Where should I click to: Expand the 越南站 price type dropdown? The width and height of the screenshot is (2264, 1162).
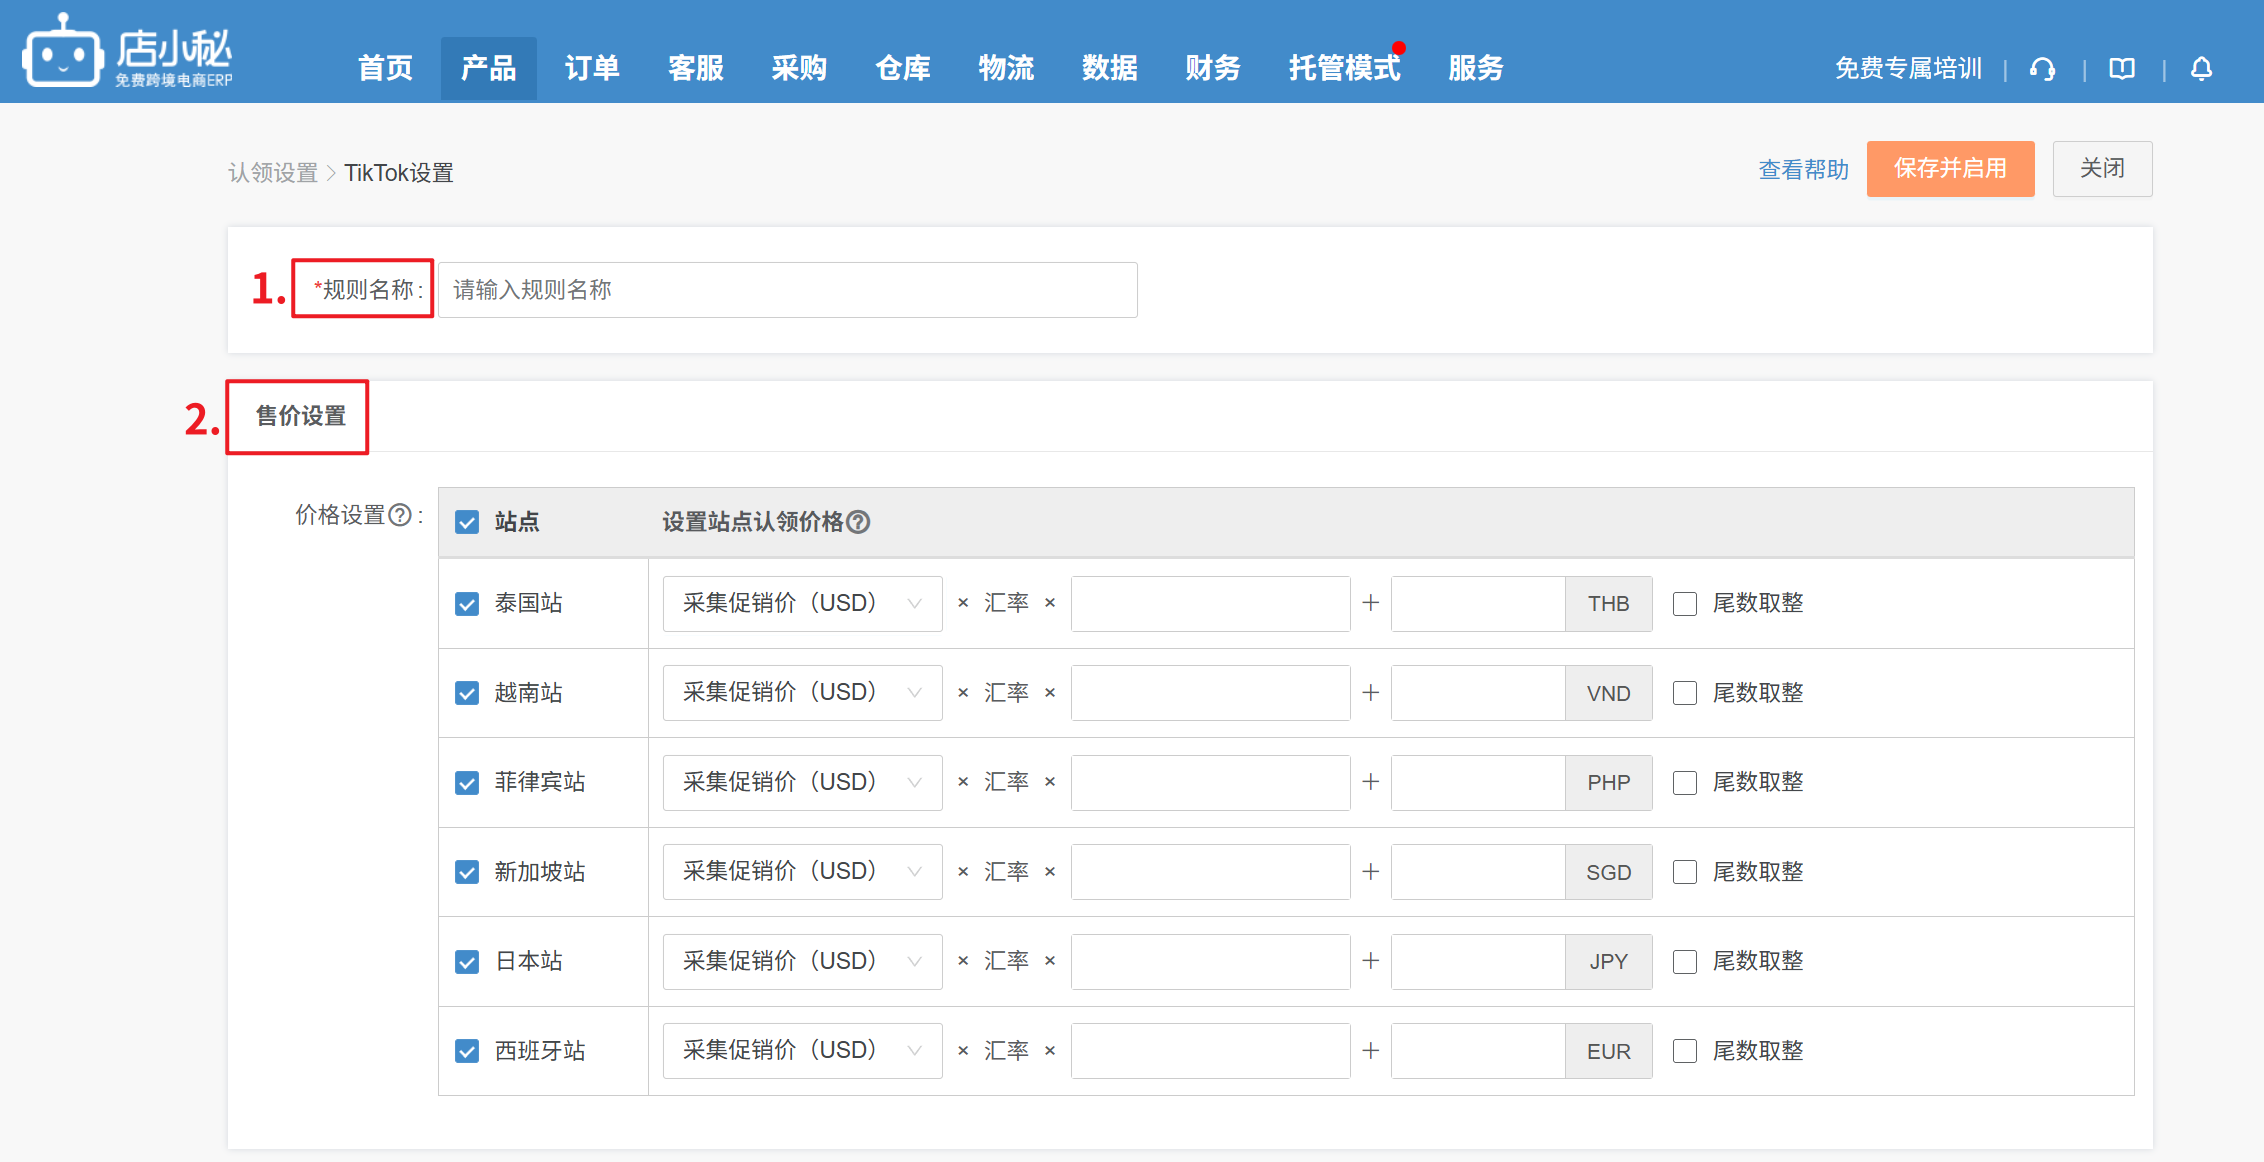(x=802, y=693)
